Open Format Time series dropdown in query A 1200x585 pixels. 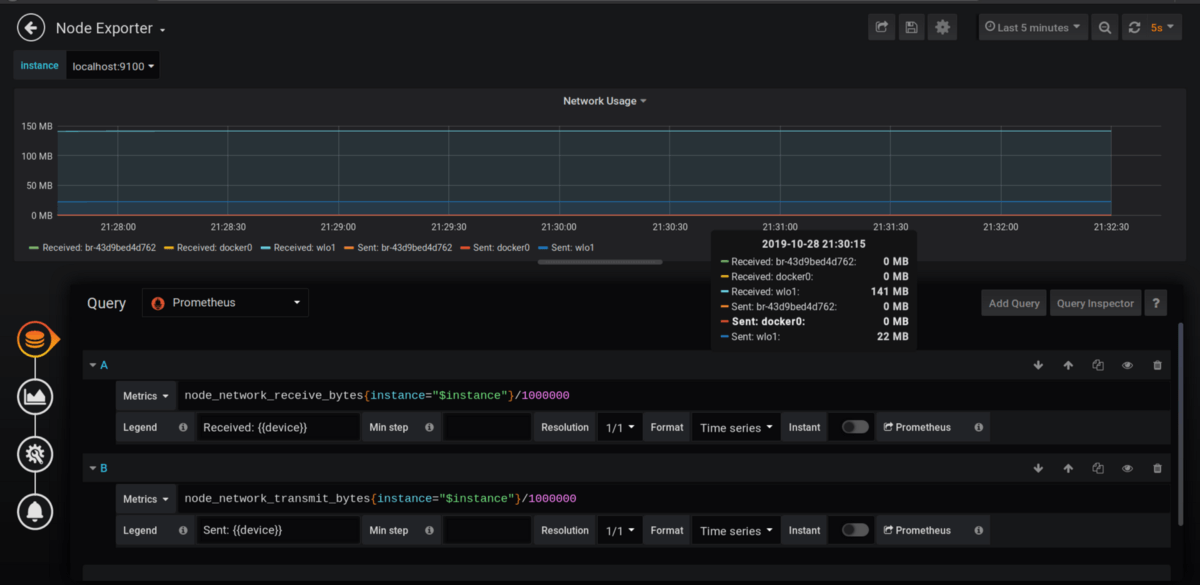click(x=737, y=427)
